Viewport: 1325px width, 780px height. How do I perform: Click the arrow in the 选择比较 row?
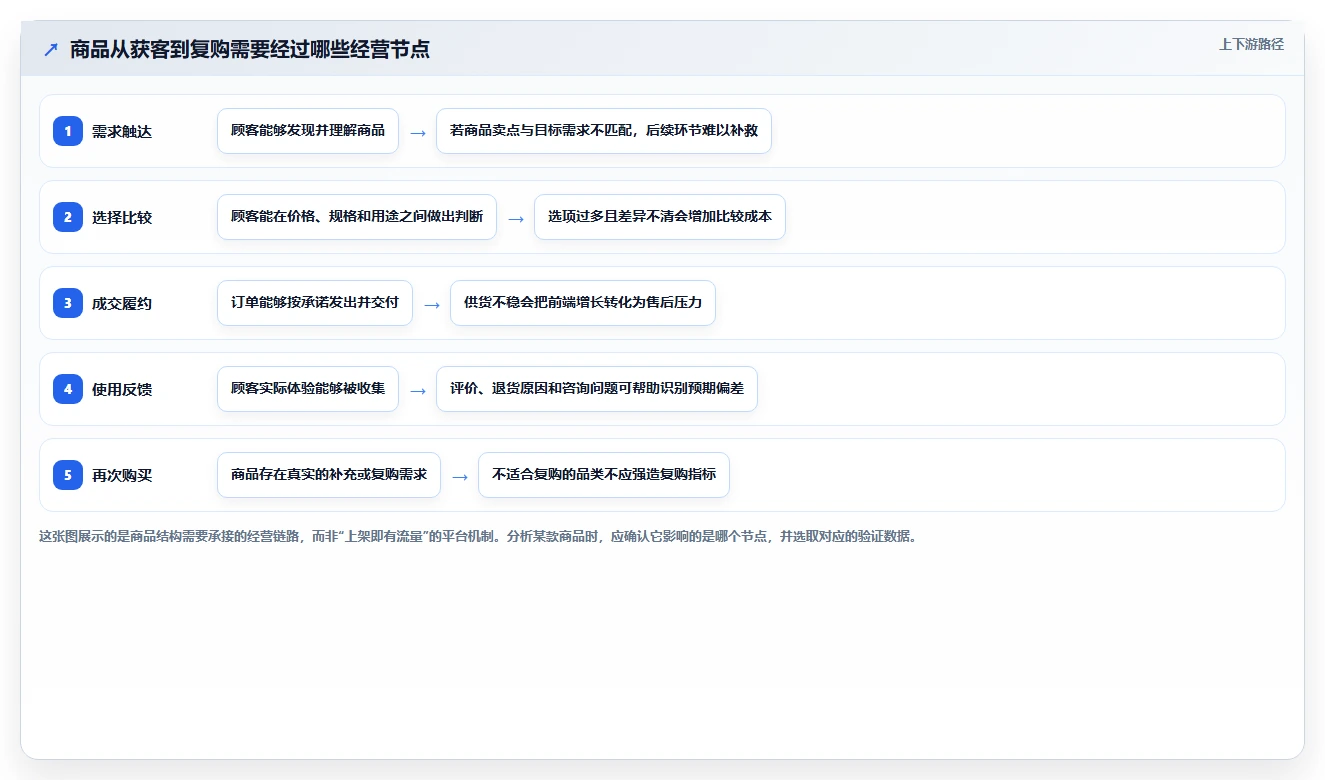pos(516,218)
